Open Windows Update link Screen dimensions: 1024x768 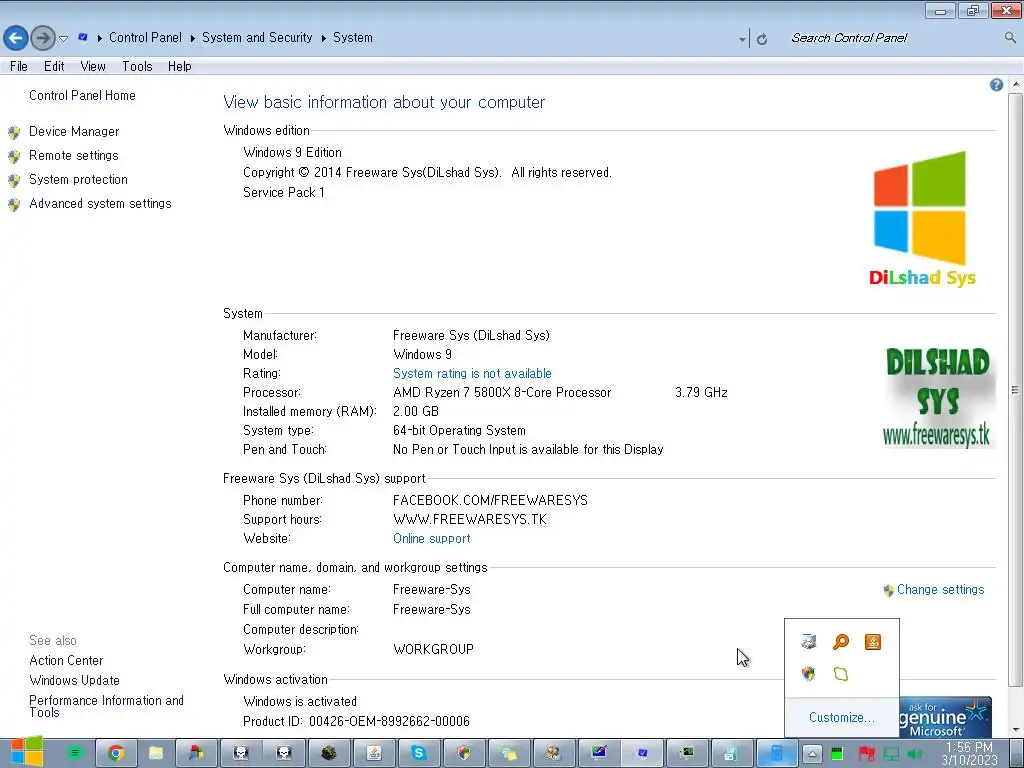(x=74, y=680)
